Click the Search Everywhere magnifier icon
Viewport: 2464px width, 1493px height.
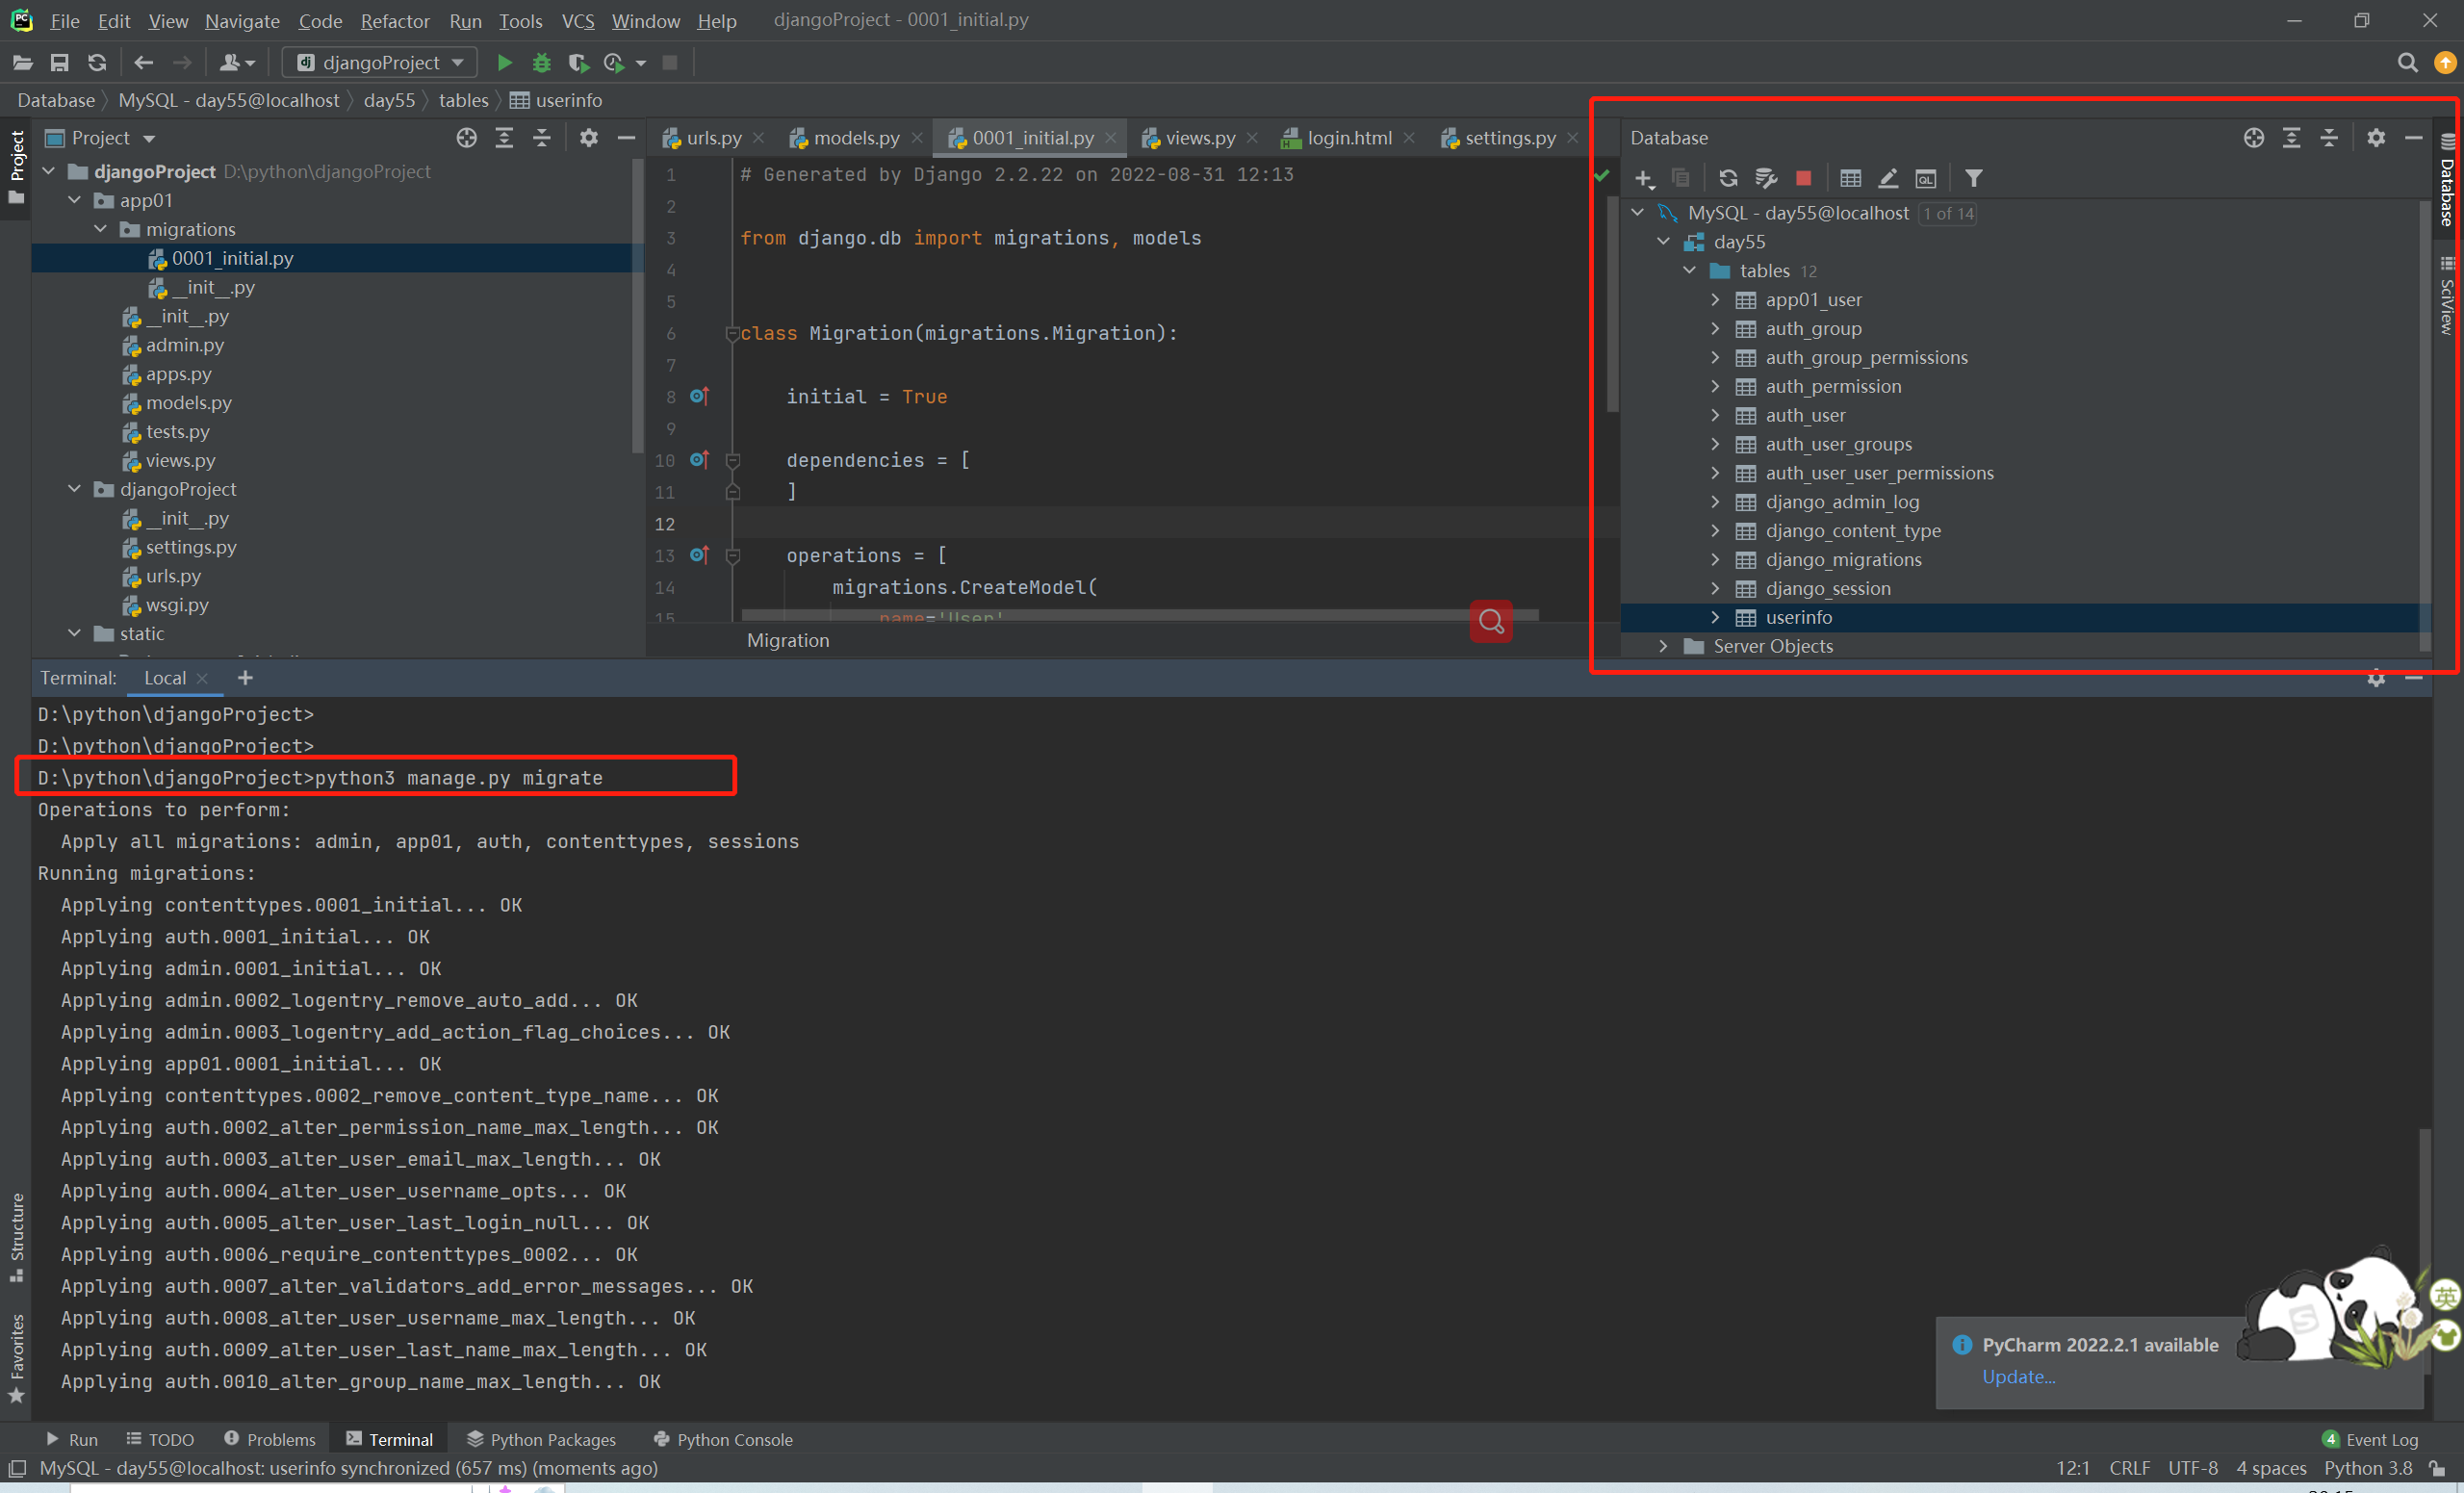2406,63
